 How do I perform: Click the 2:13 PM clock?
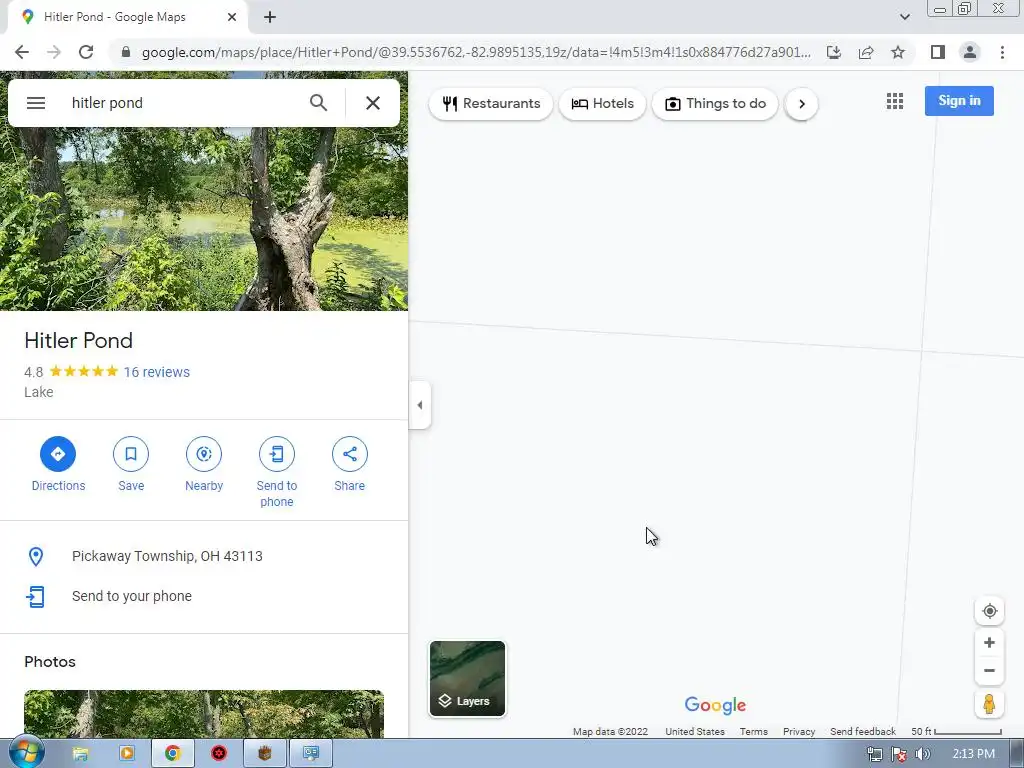coord(974,754)
